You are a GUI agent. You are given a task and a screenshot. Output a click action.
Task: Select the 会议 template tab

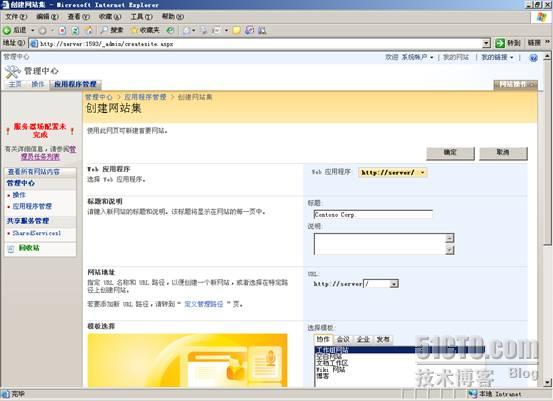tap(343, 340)
